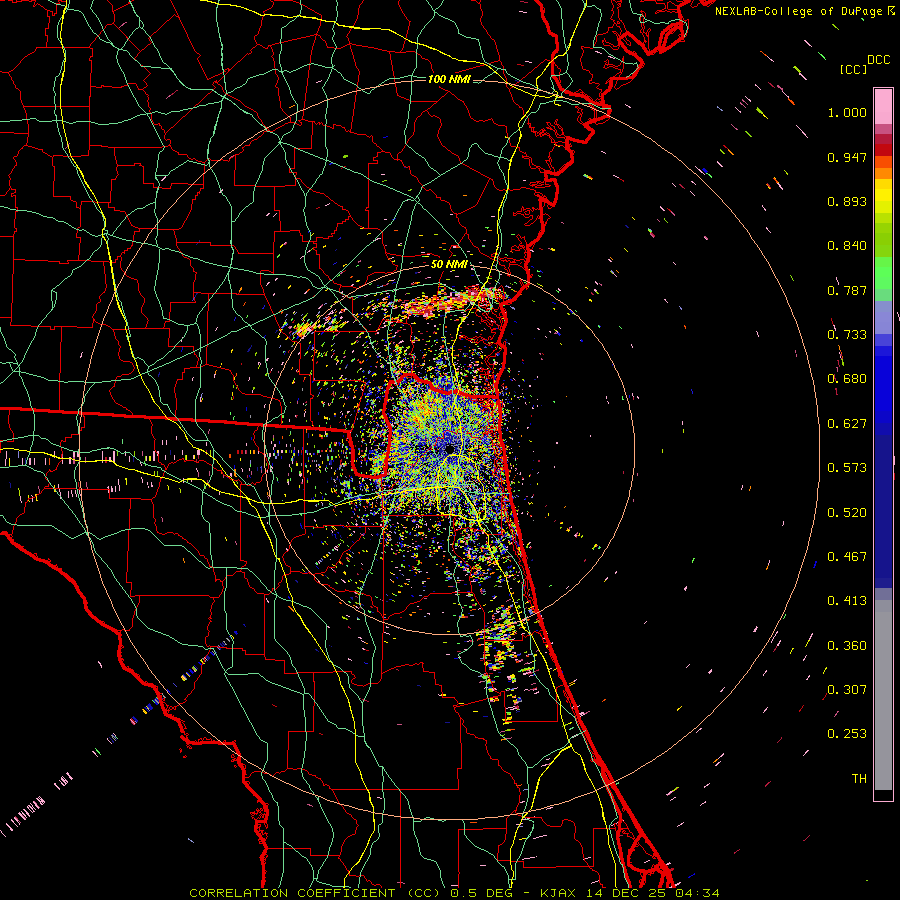Image resolution: width=900 pixels, height=900 pixels.
Task: Click the 0.253 legend value
Action: click(x=847, y=734)
